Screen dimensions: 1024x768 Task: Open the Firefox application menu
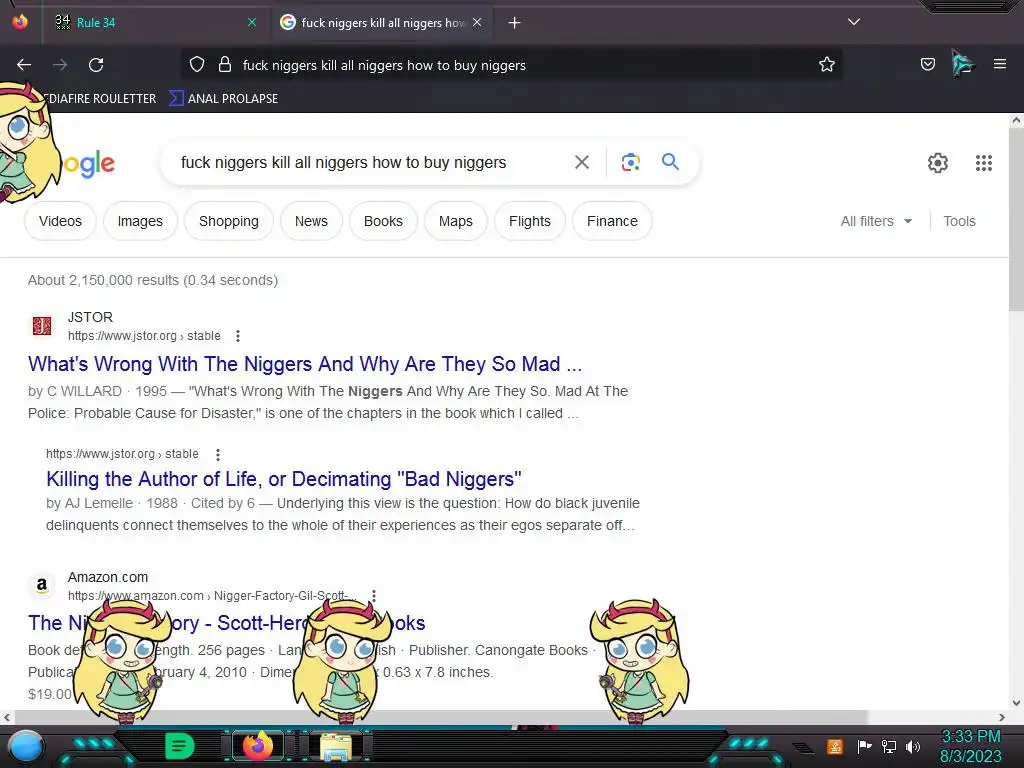(x=1000, y=64)
